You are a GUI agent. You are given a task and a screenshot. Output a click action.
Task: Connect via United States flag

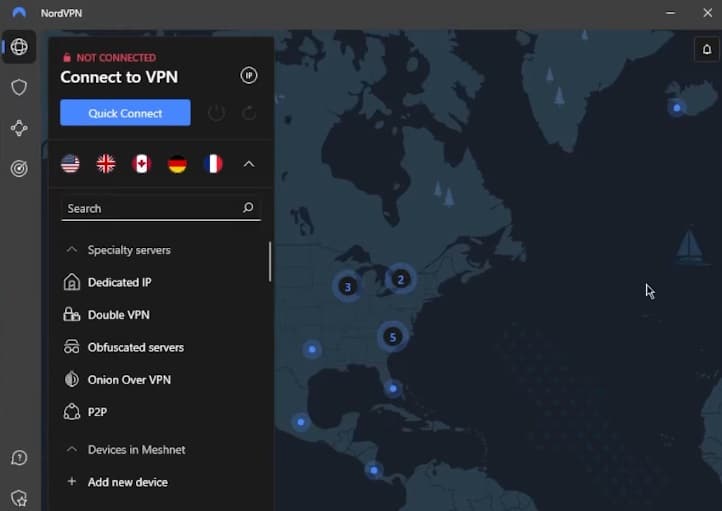[70, 164]
